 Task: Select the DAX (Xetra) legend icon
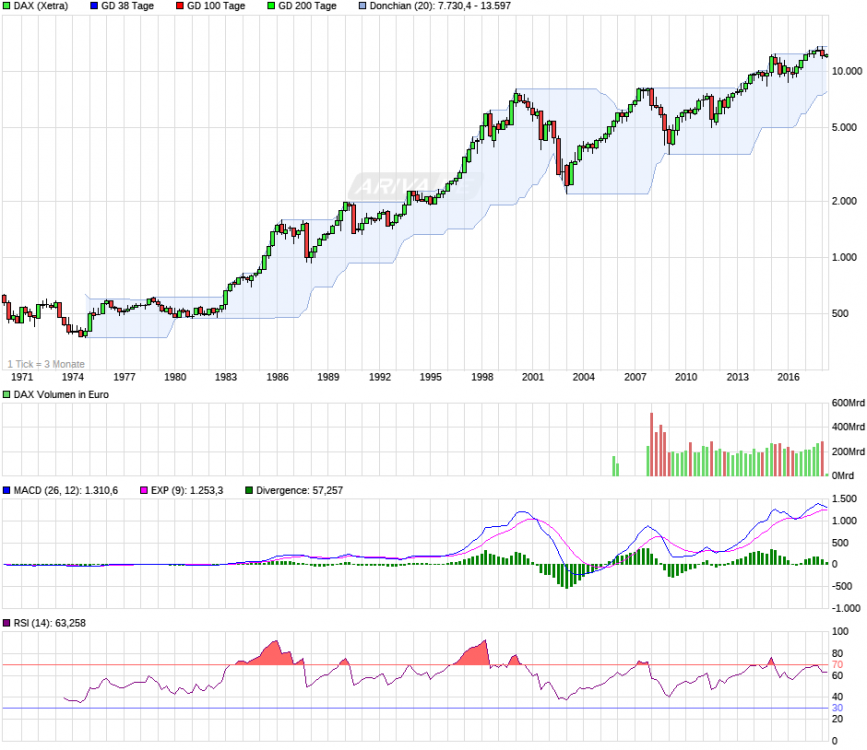(x=7, y=6)
